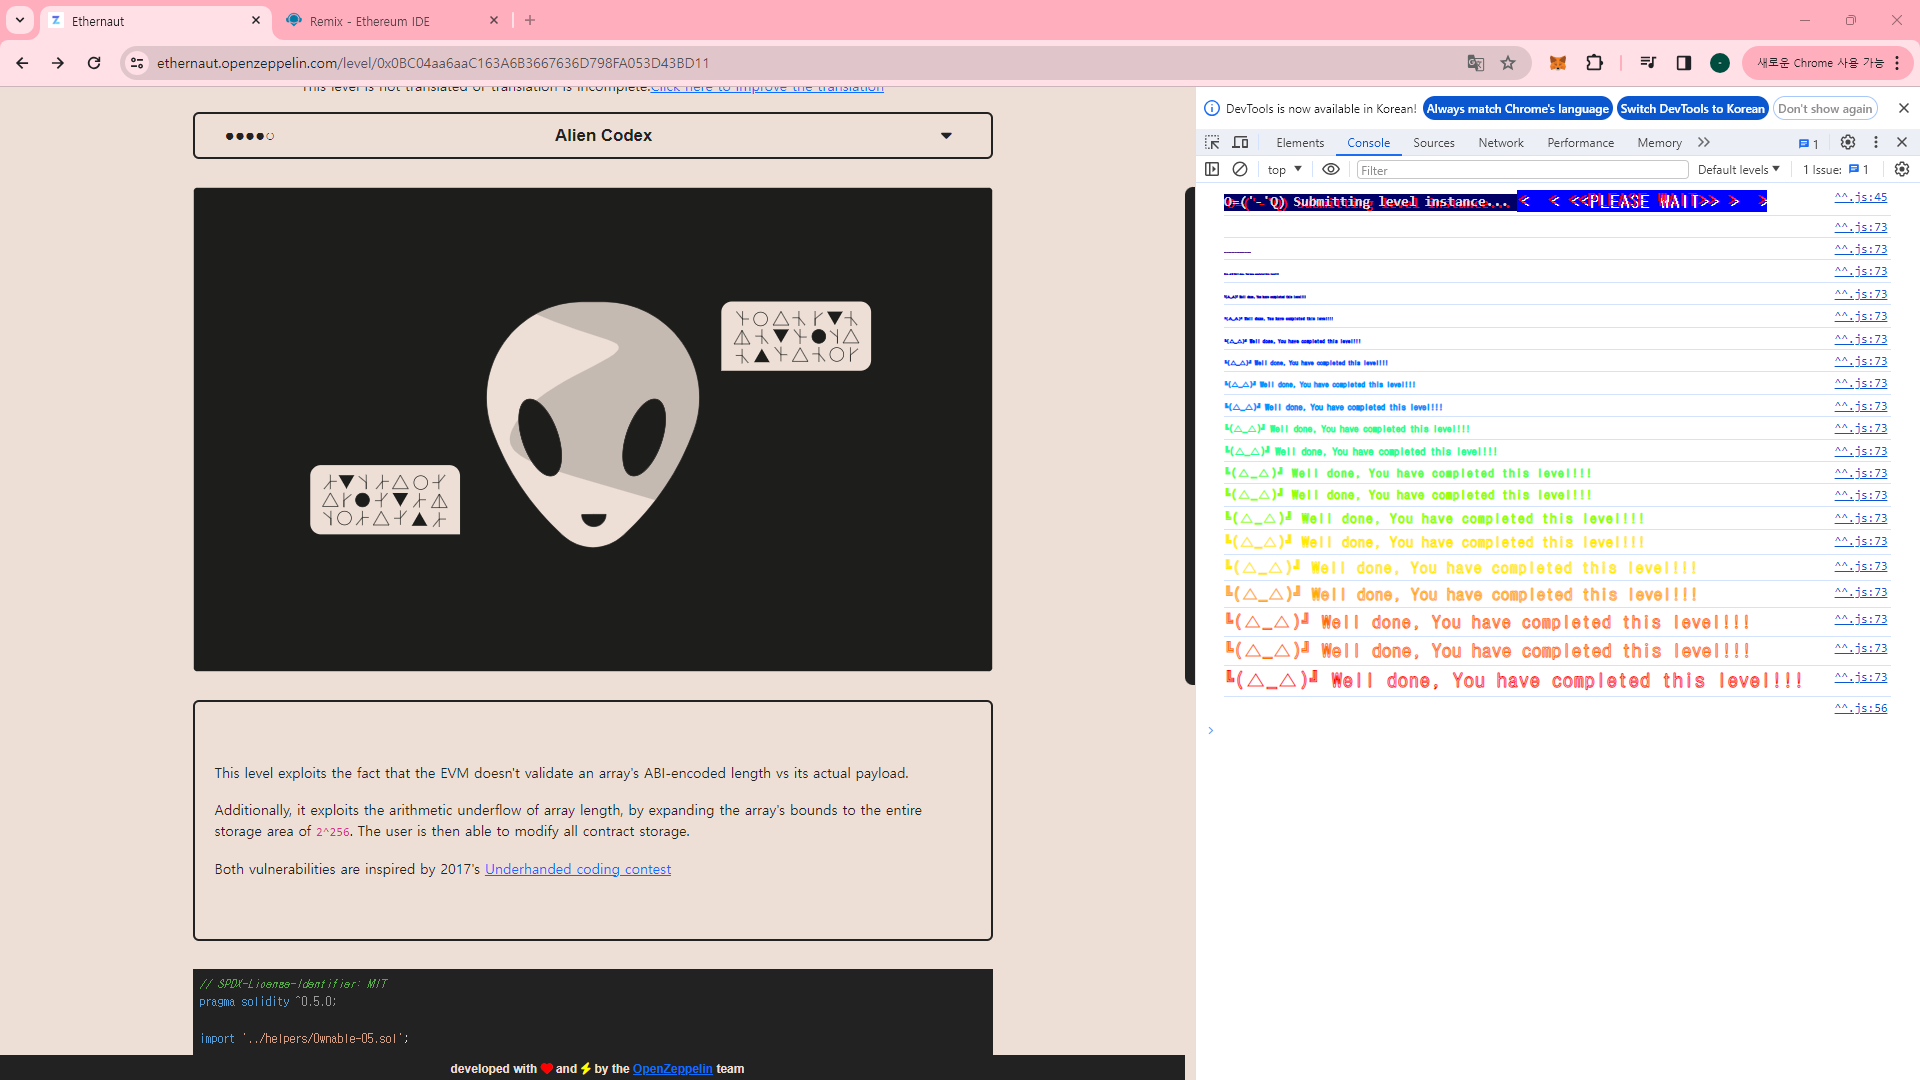Reload the Ethernaut page

tap(94, 63)
